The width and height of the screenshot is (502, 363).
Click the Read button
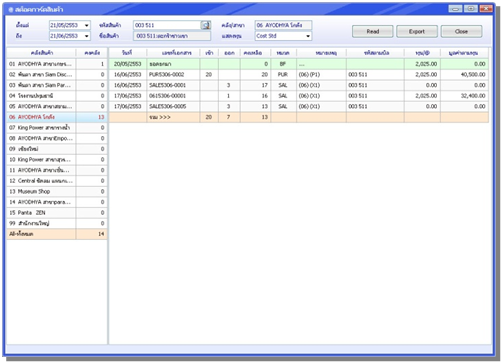point(373,31)
